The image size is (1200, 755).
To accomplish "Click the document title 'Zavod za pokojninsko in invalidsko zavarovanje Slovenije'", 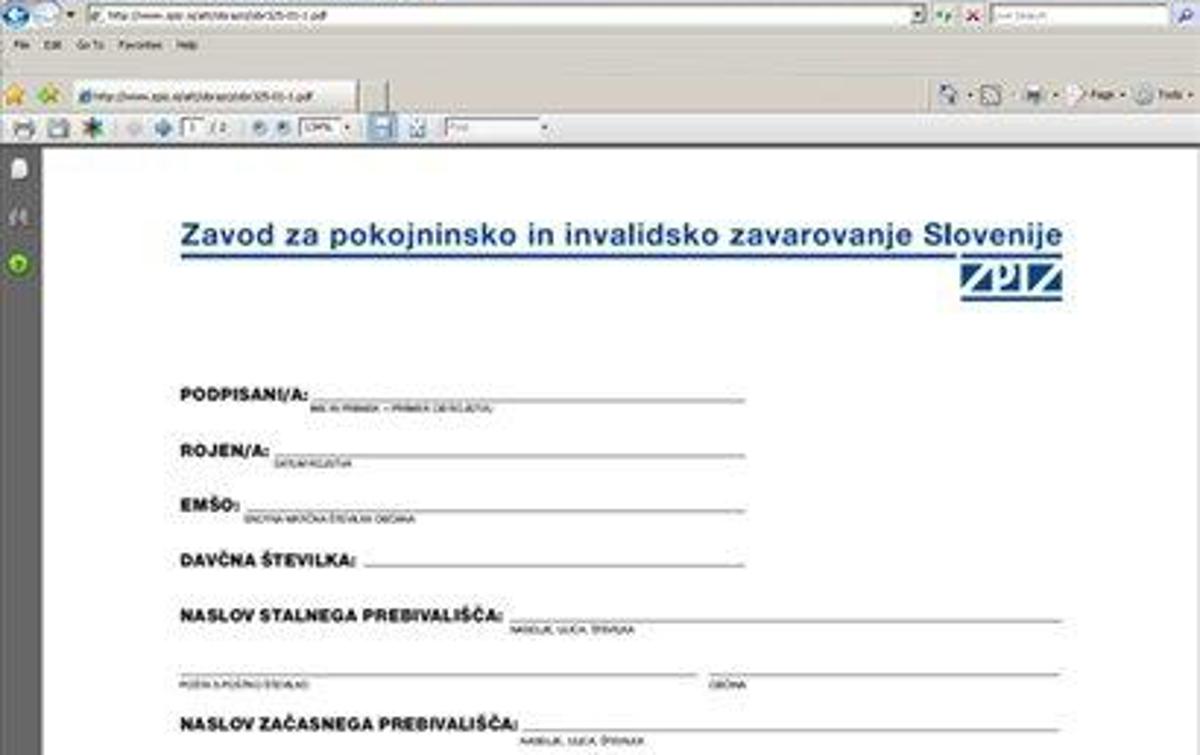I will [621, 235].
